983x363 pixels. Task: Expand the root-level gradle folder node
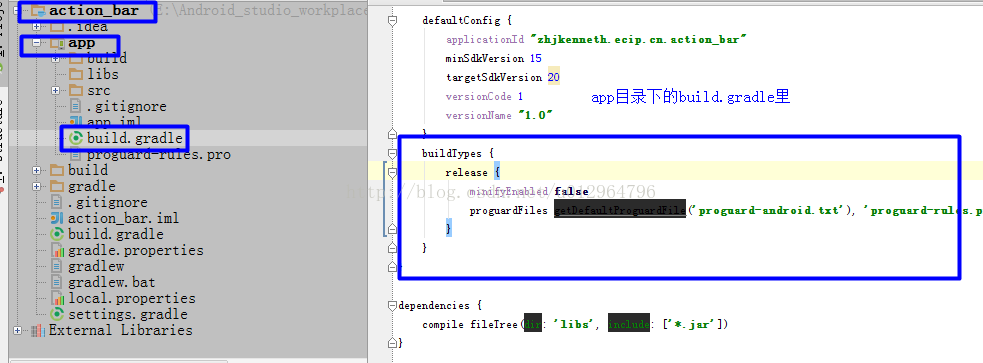point(36,187)
